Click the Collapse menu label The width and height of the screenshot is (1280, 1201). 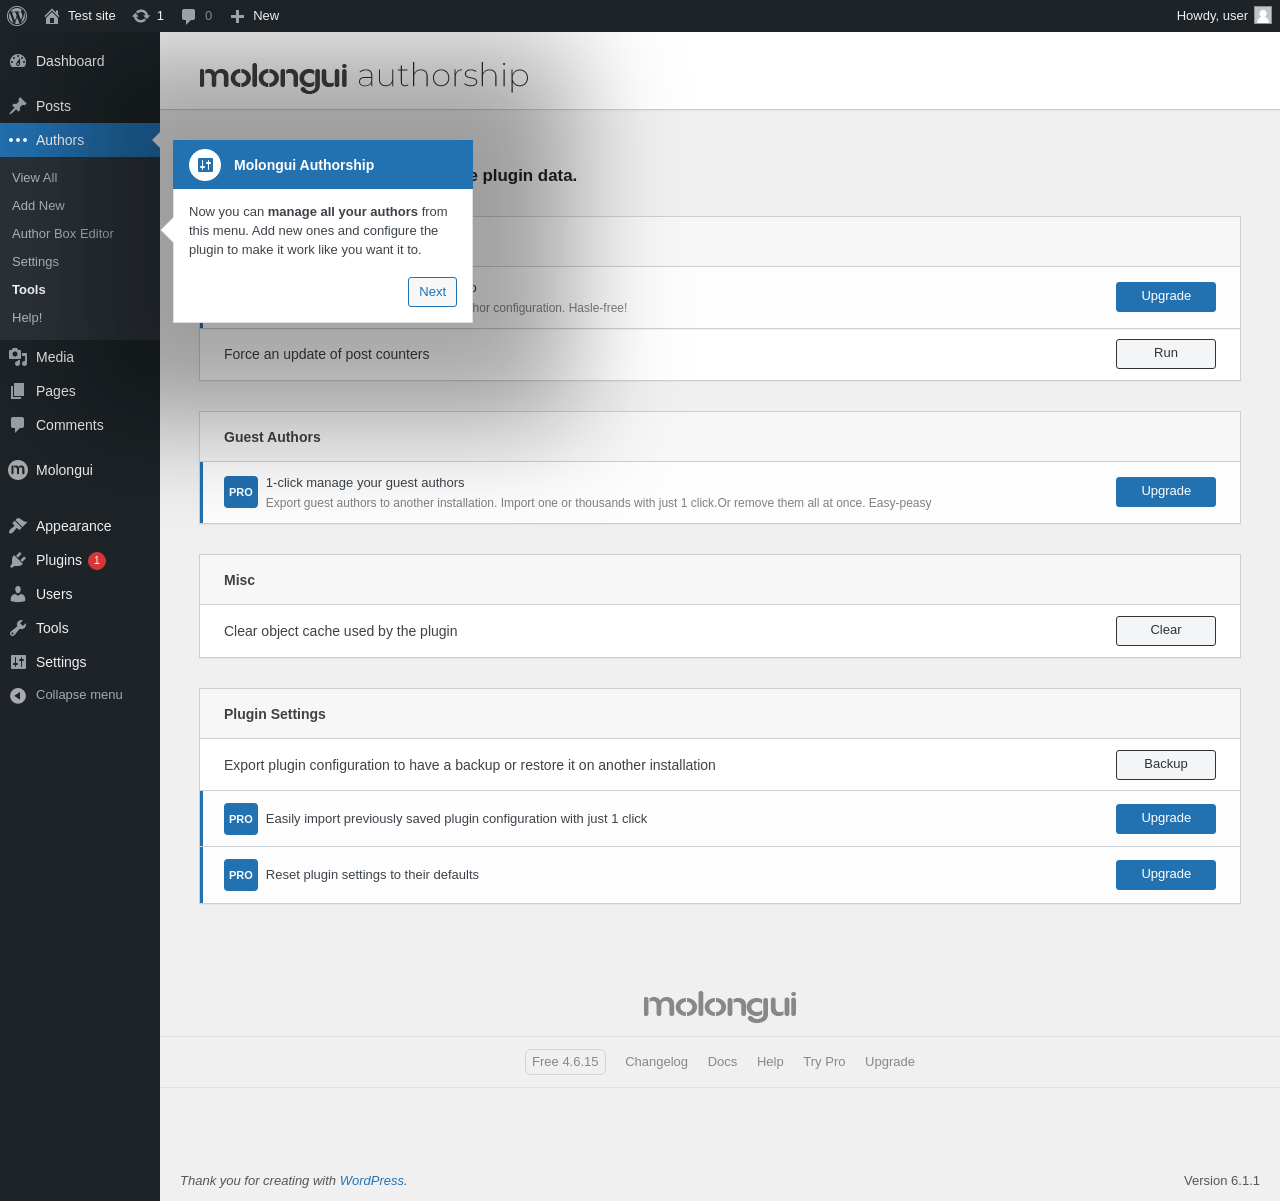(79, 695)
